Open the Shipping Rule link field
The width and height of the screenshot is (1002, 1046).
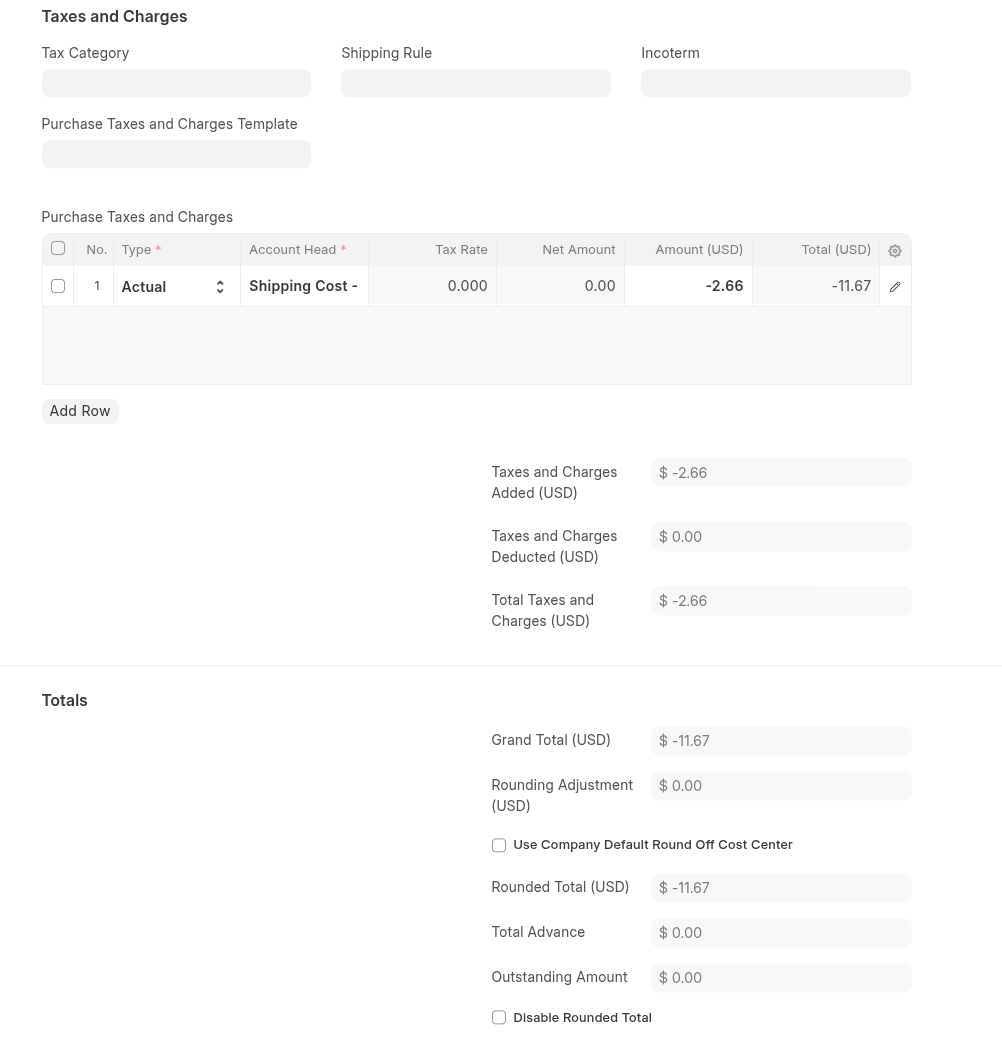pos(476,83)
